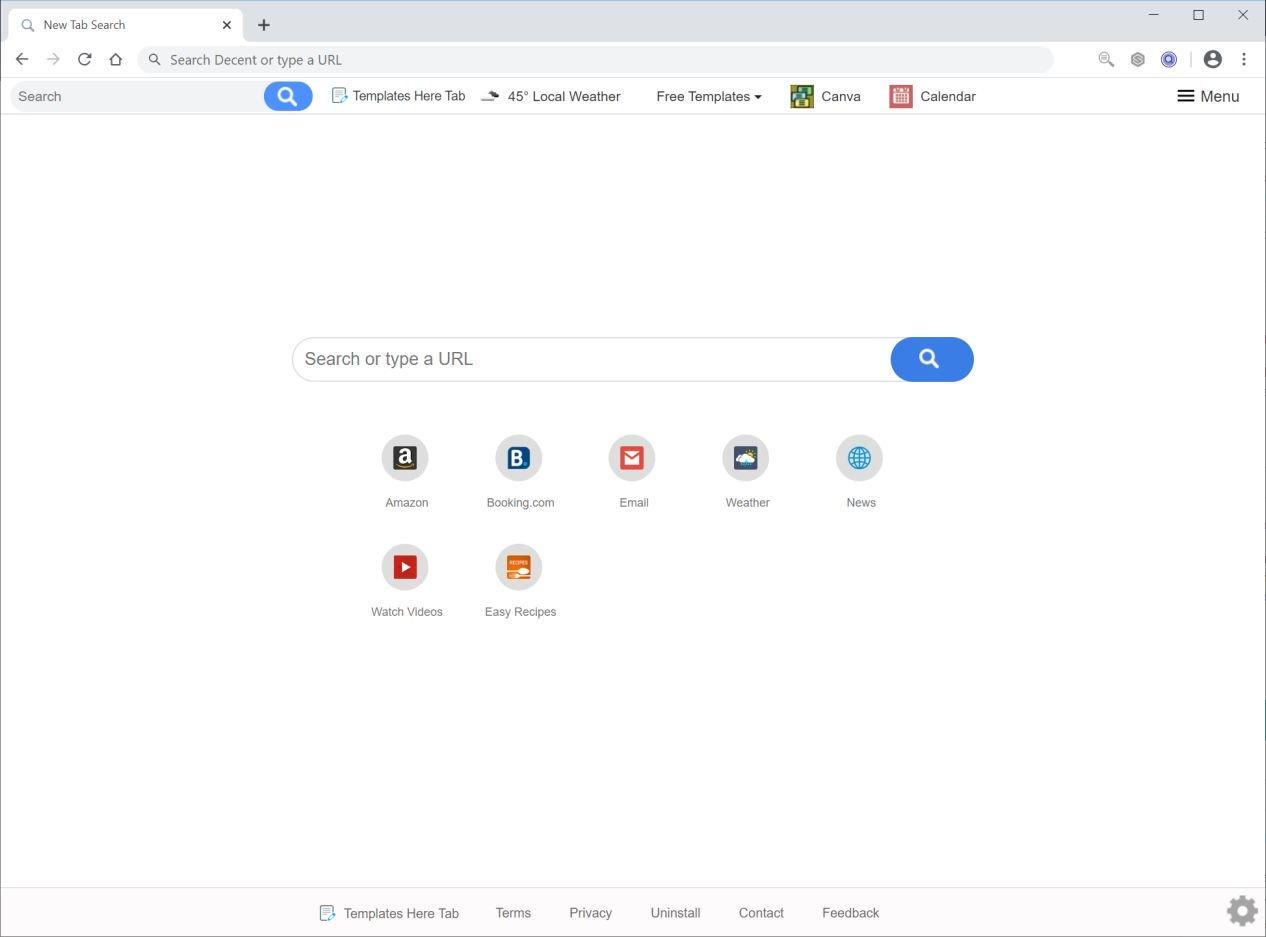
Task: Open the Weather shortcut icon
Action: [x=746, y=458]
